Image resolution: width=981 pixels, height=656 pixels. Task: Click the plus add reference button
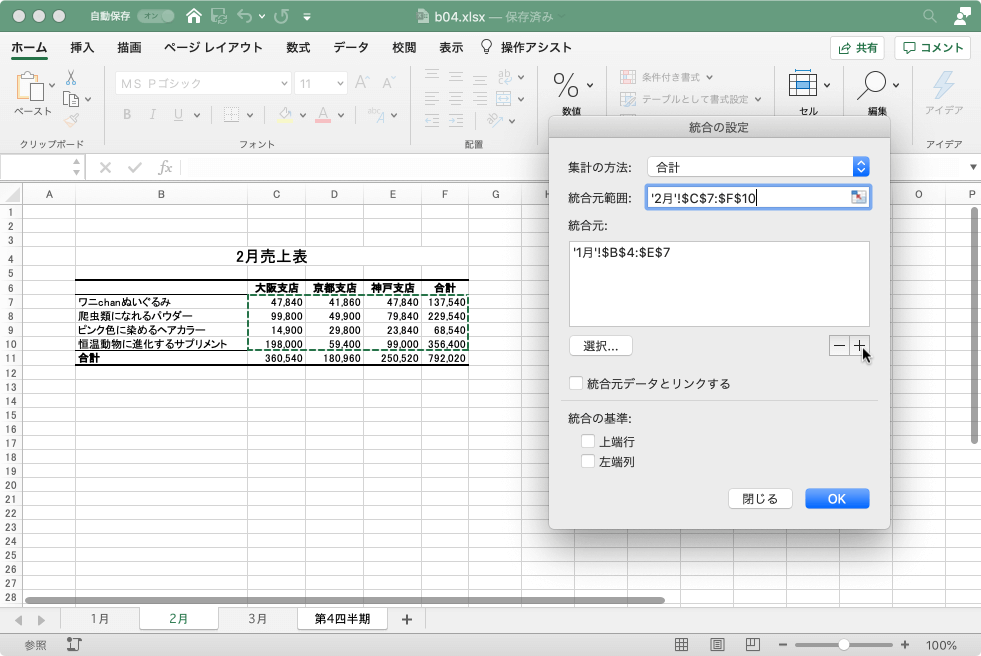(859, 346)
